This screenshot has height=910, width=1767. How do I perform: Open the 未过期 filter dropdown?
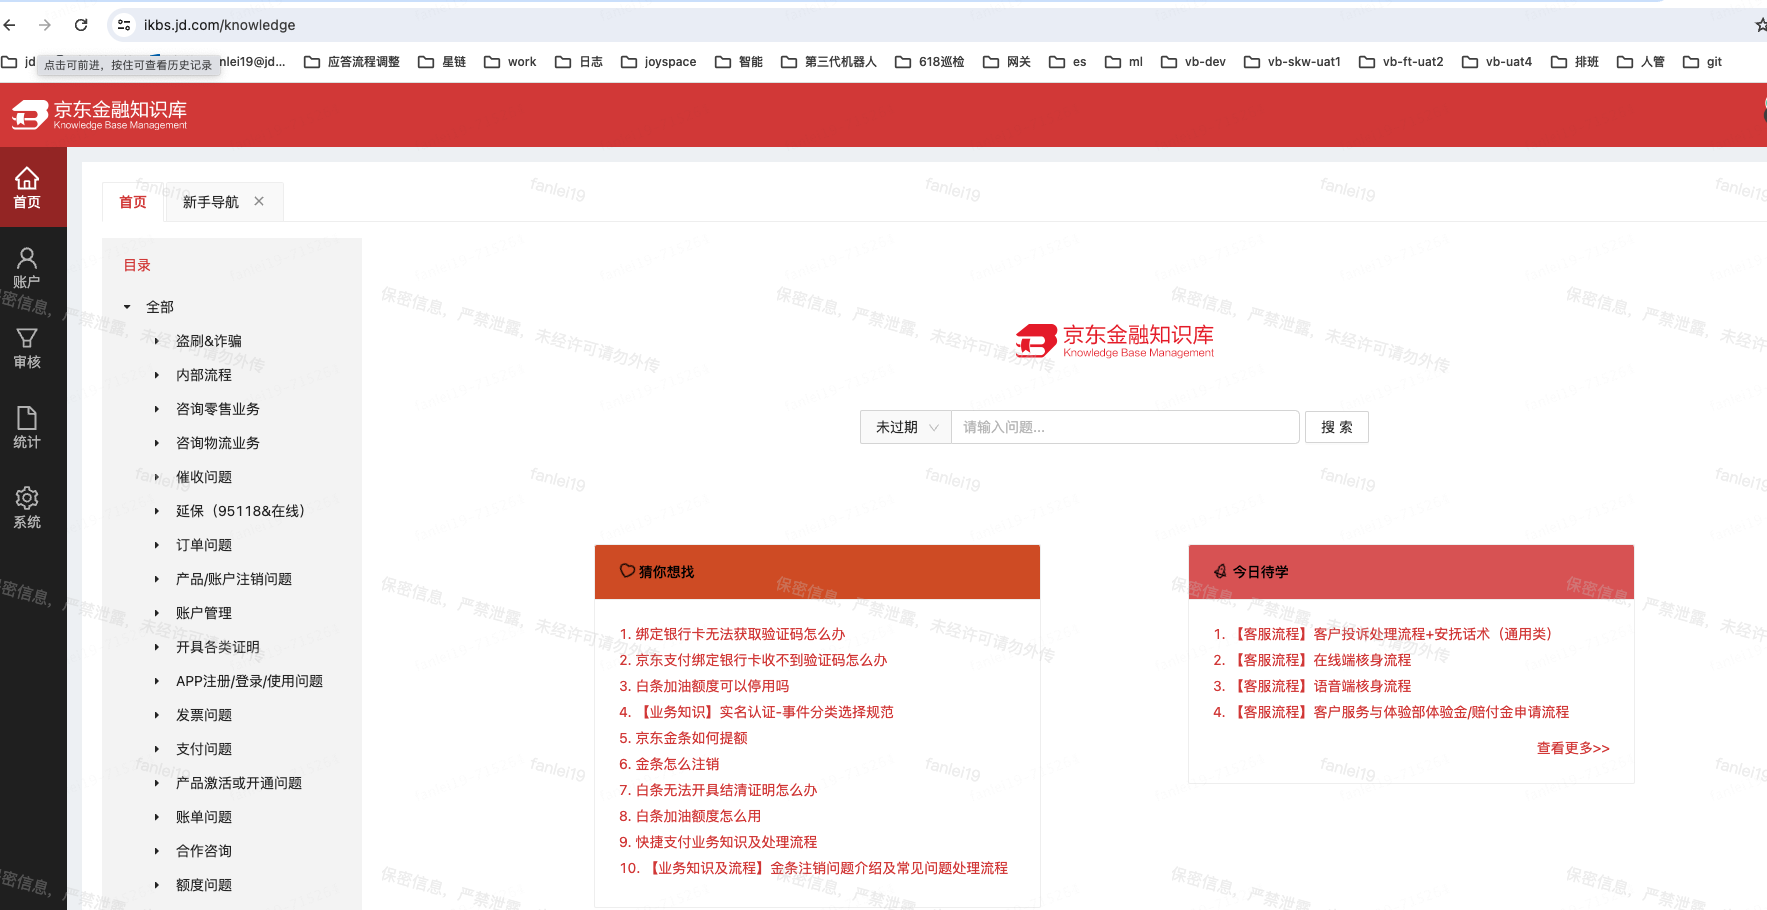[906, 427]
